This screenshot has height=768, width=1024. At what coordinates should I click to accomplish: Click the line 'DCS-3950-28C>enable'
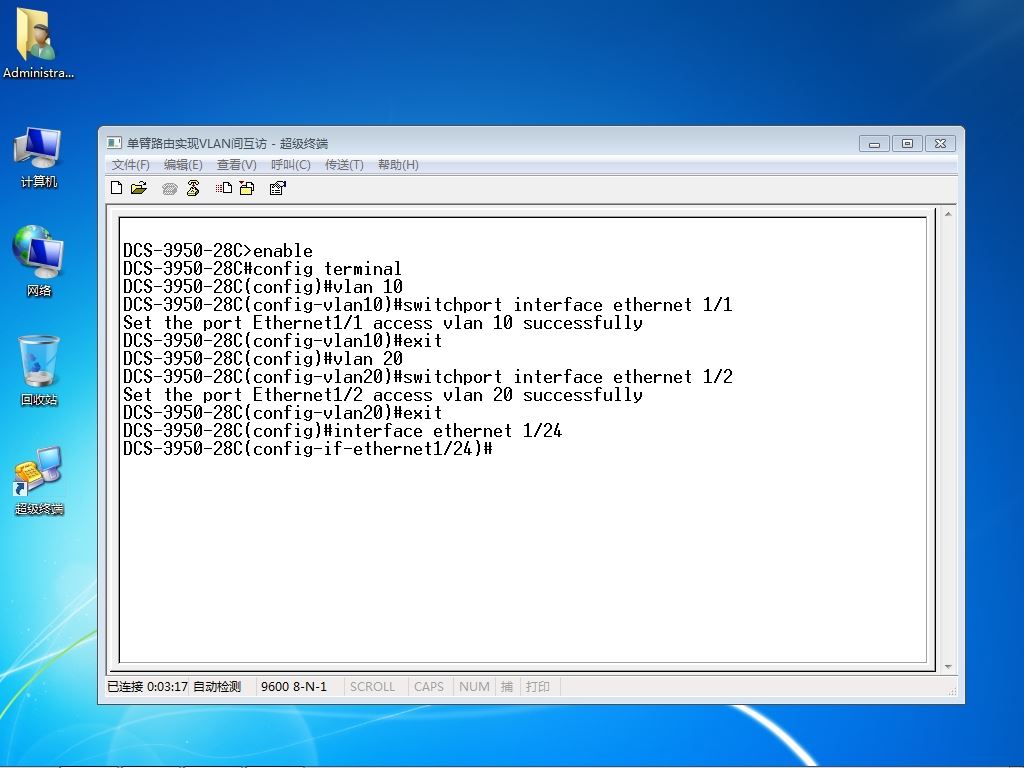click(218, 251)
